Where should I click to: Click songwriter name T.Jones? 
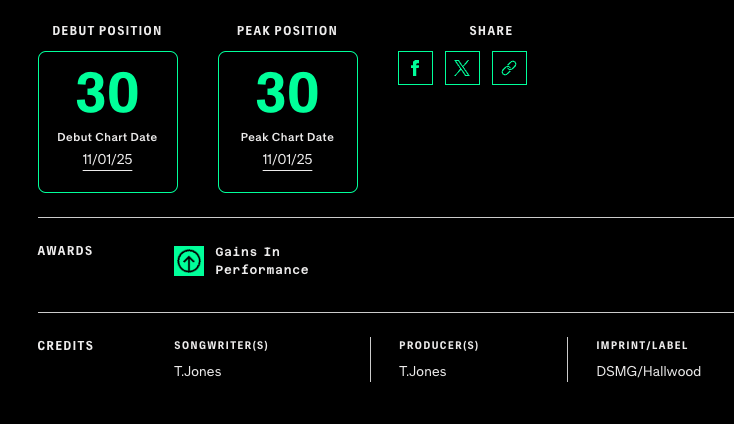[x=198, y=372]
